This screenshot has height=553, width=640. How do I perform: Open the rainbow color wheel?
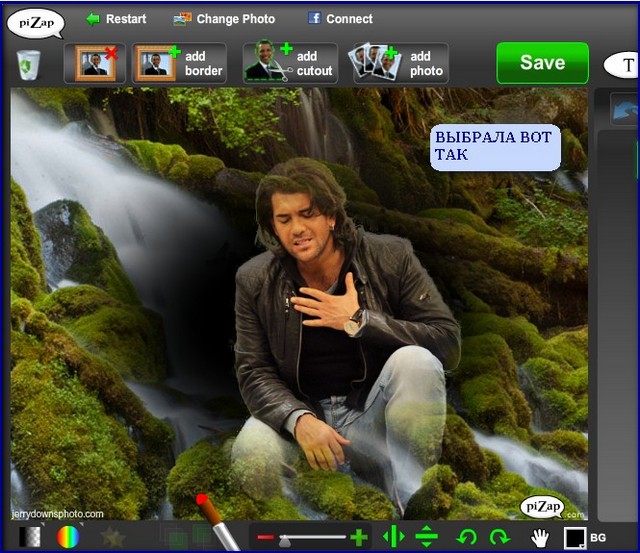68,537
